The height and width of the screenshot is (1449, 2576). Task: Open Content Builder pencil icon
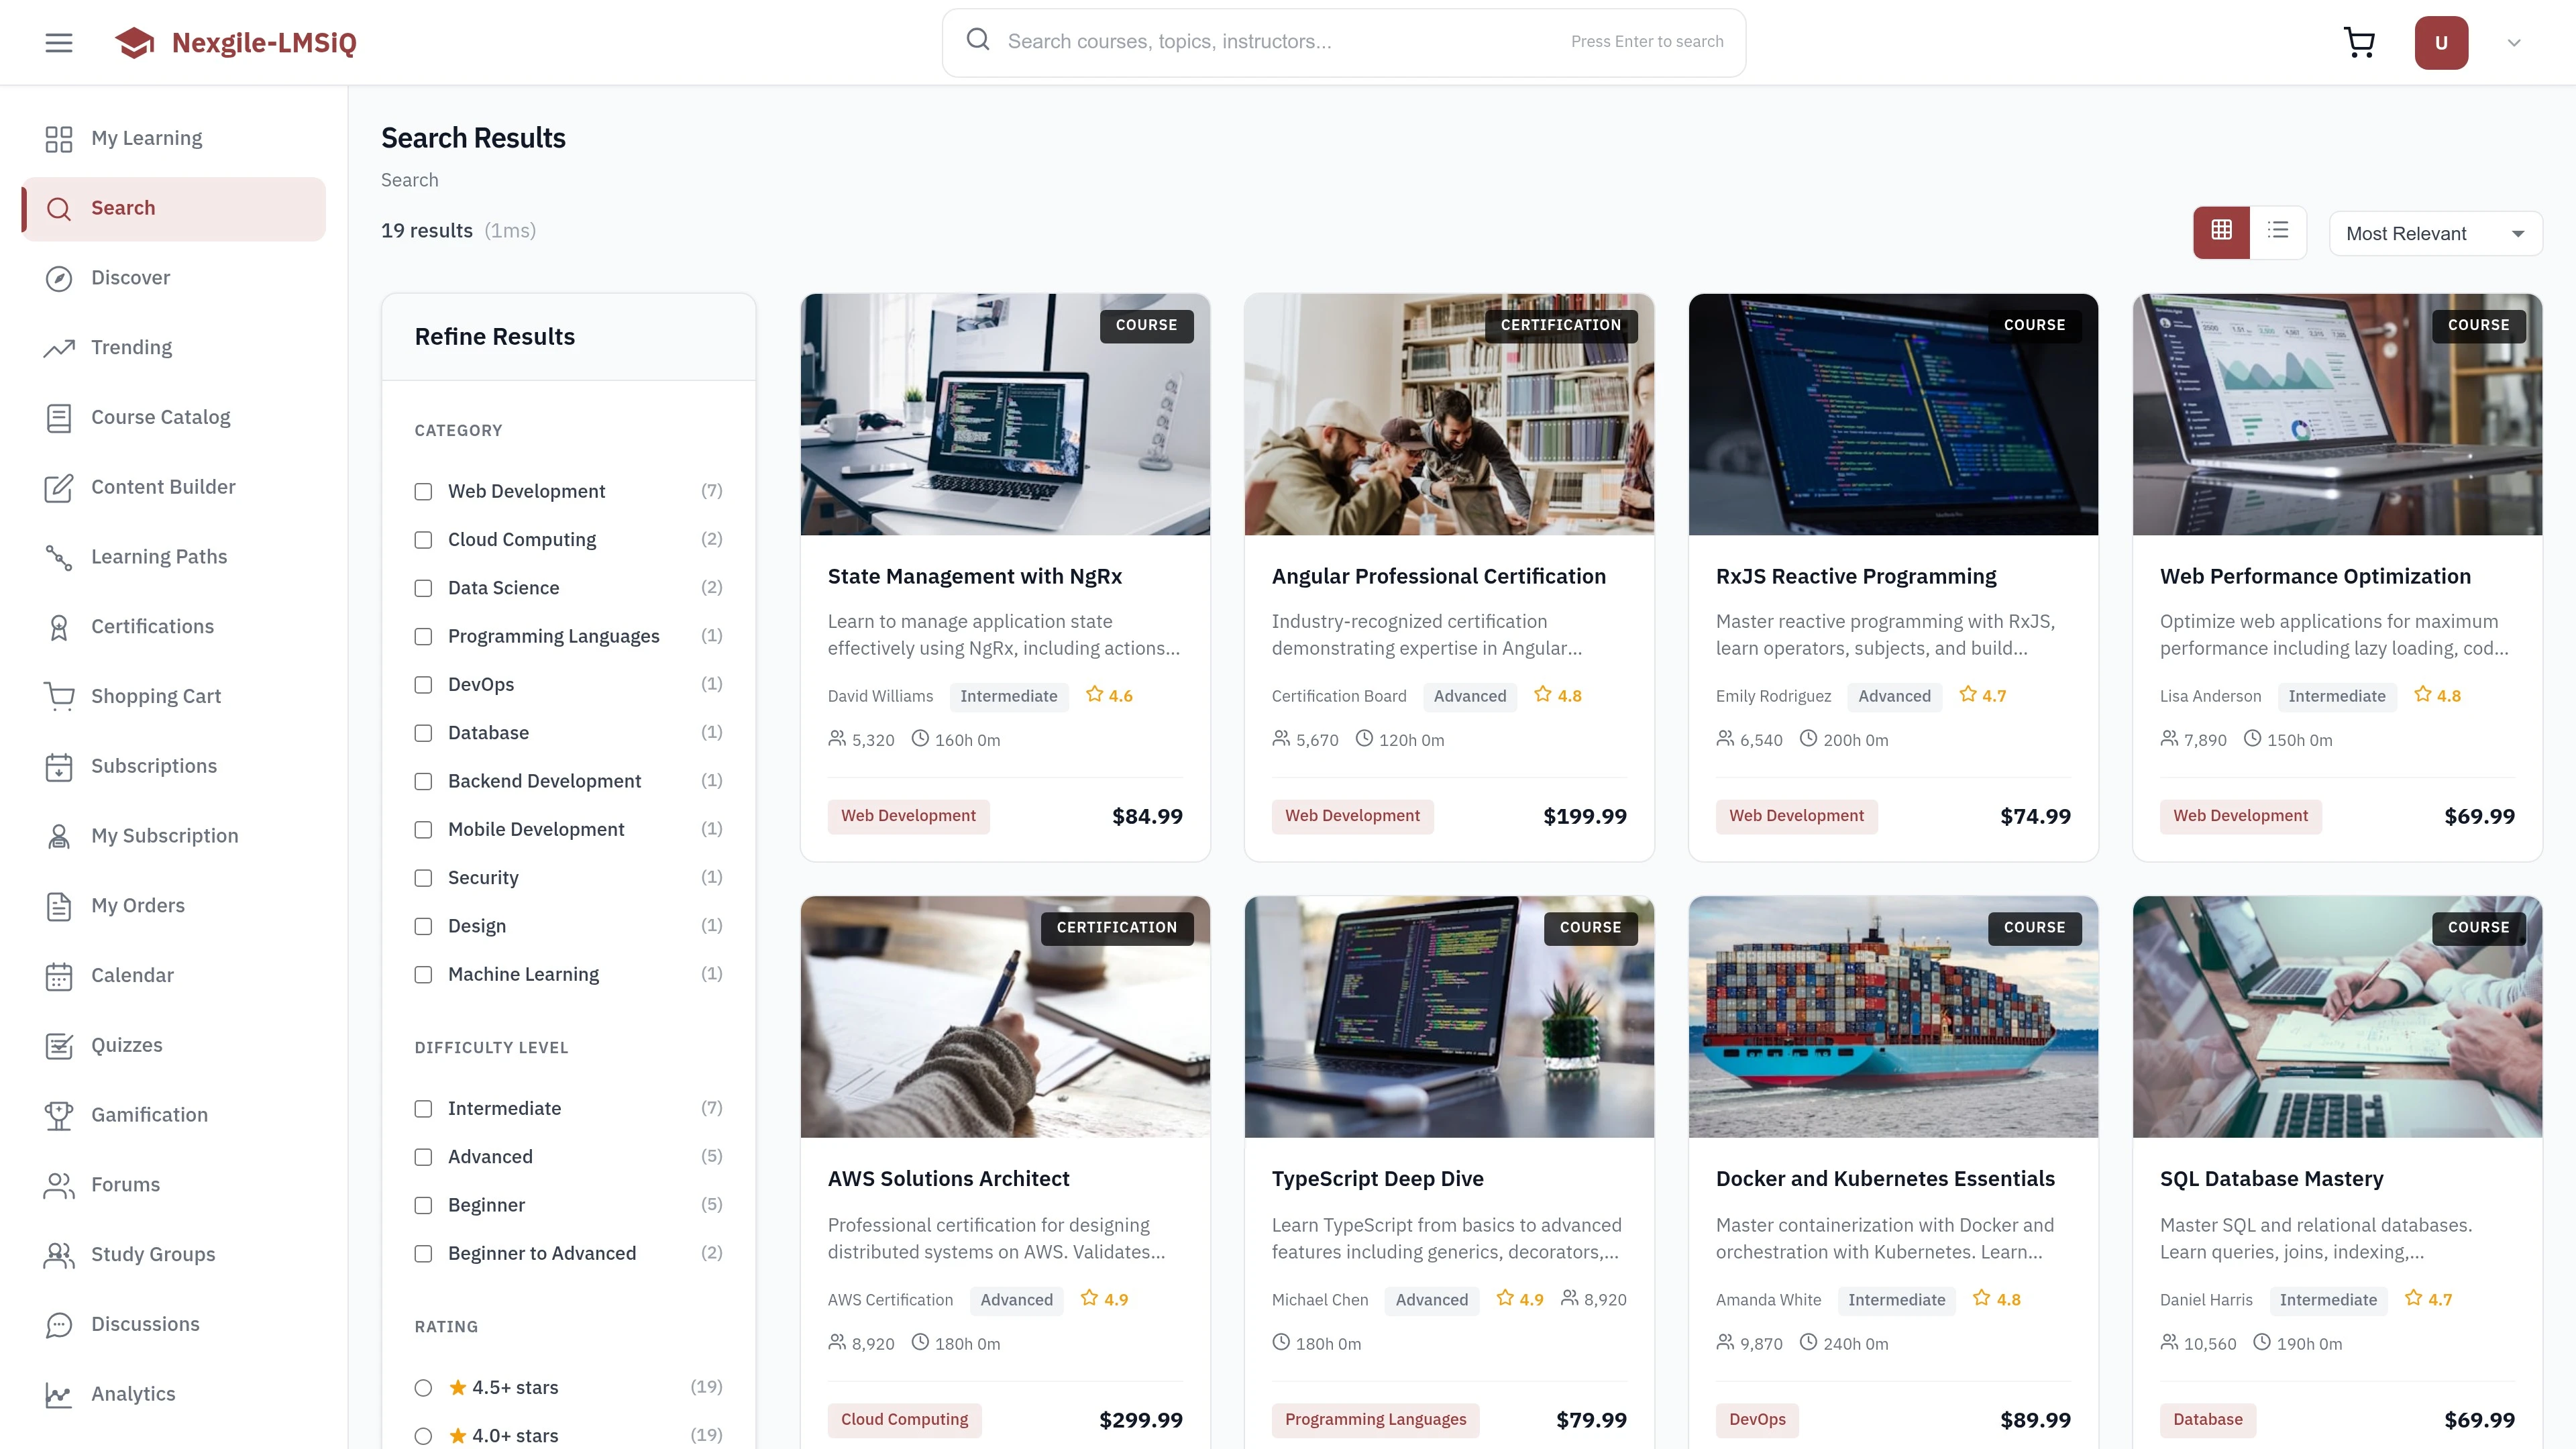pyautogui.click(x=59, y=488)
